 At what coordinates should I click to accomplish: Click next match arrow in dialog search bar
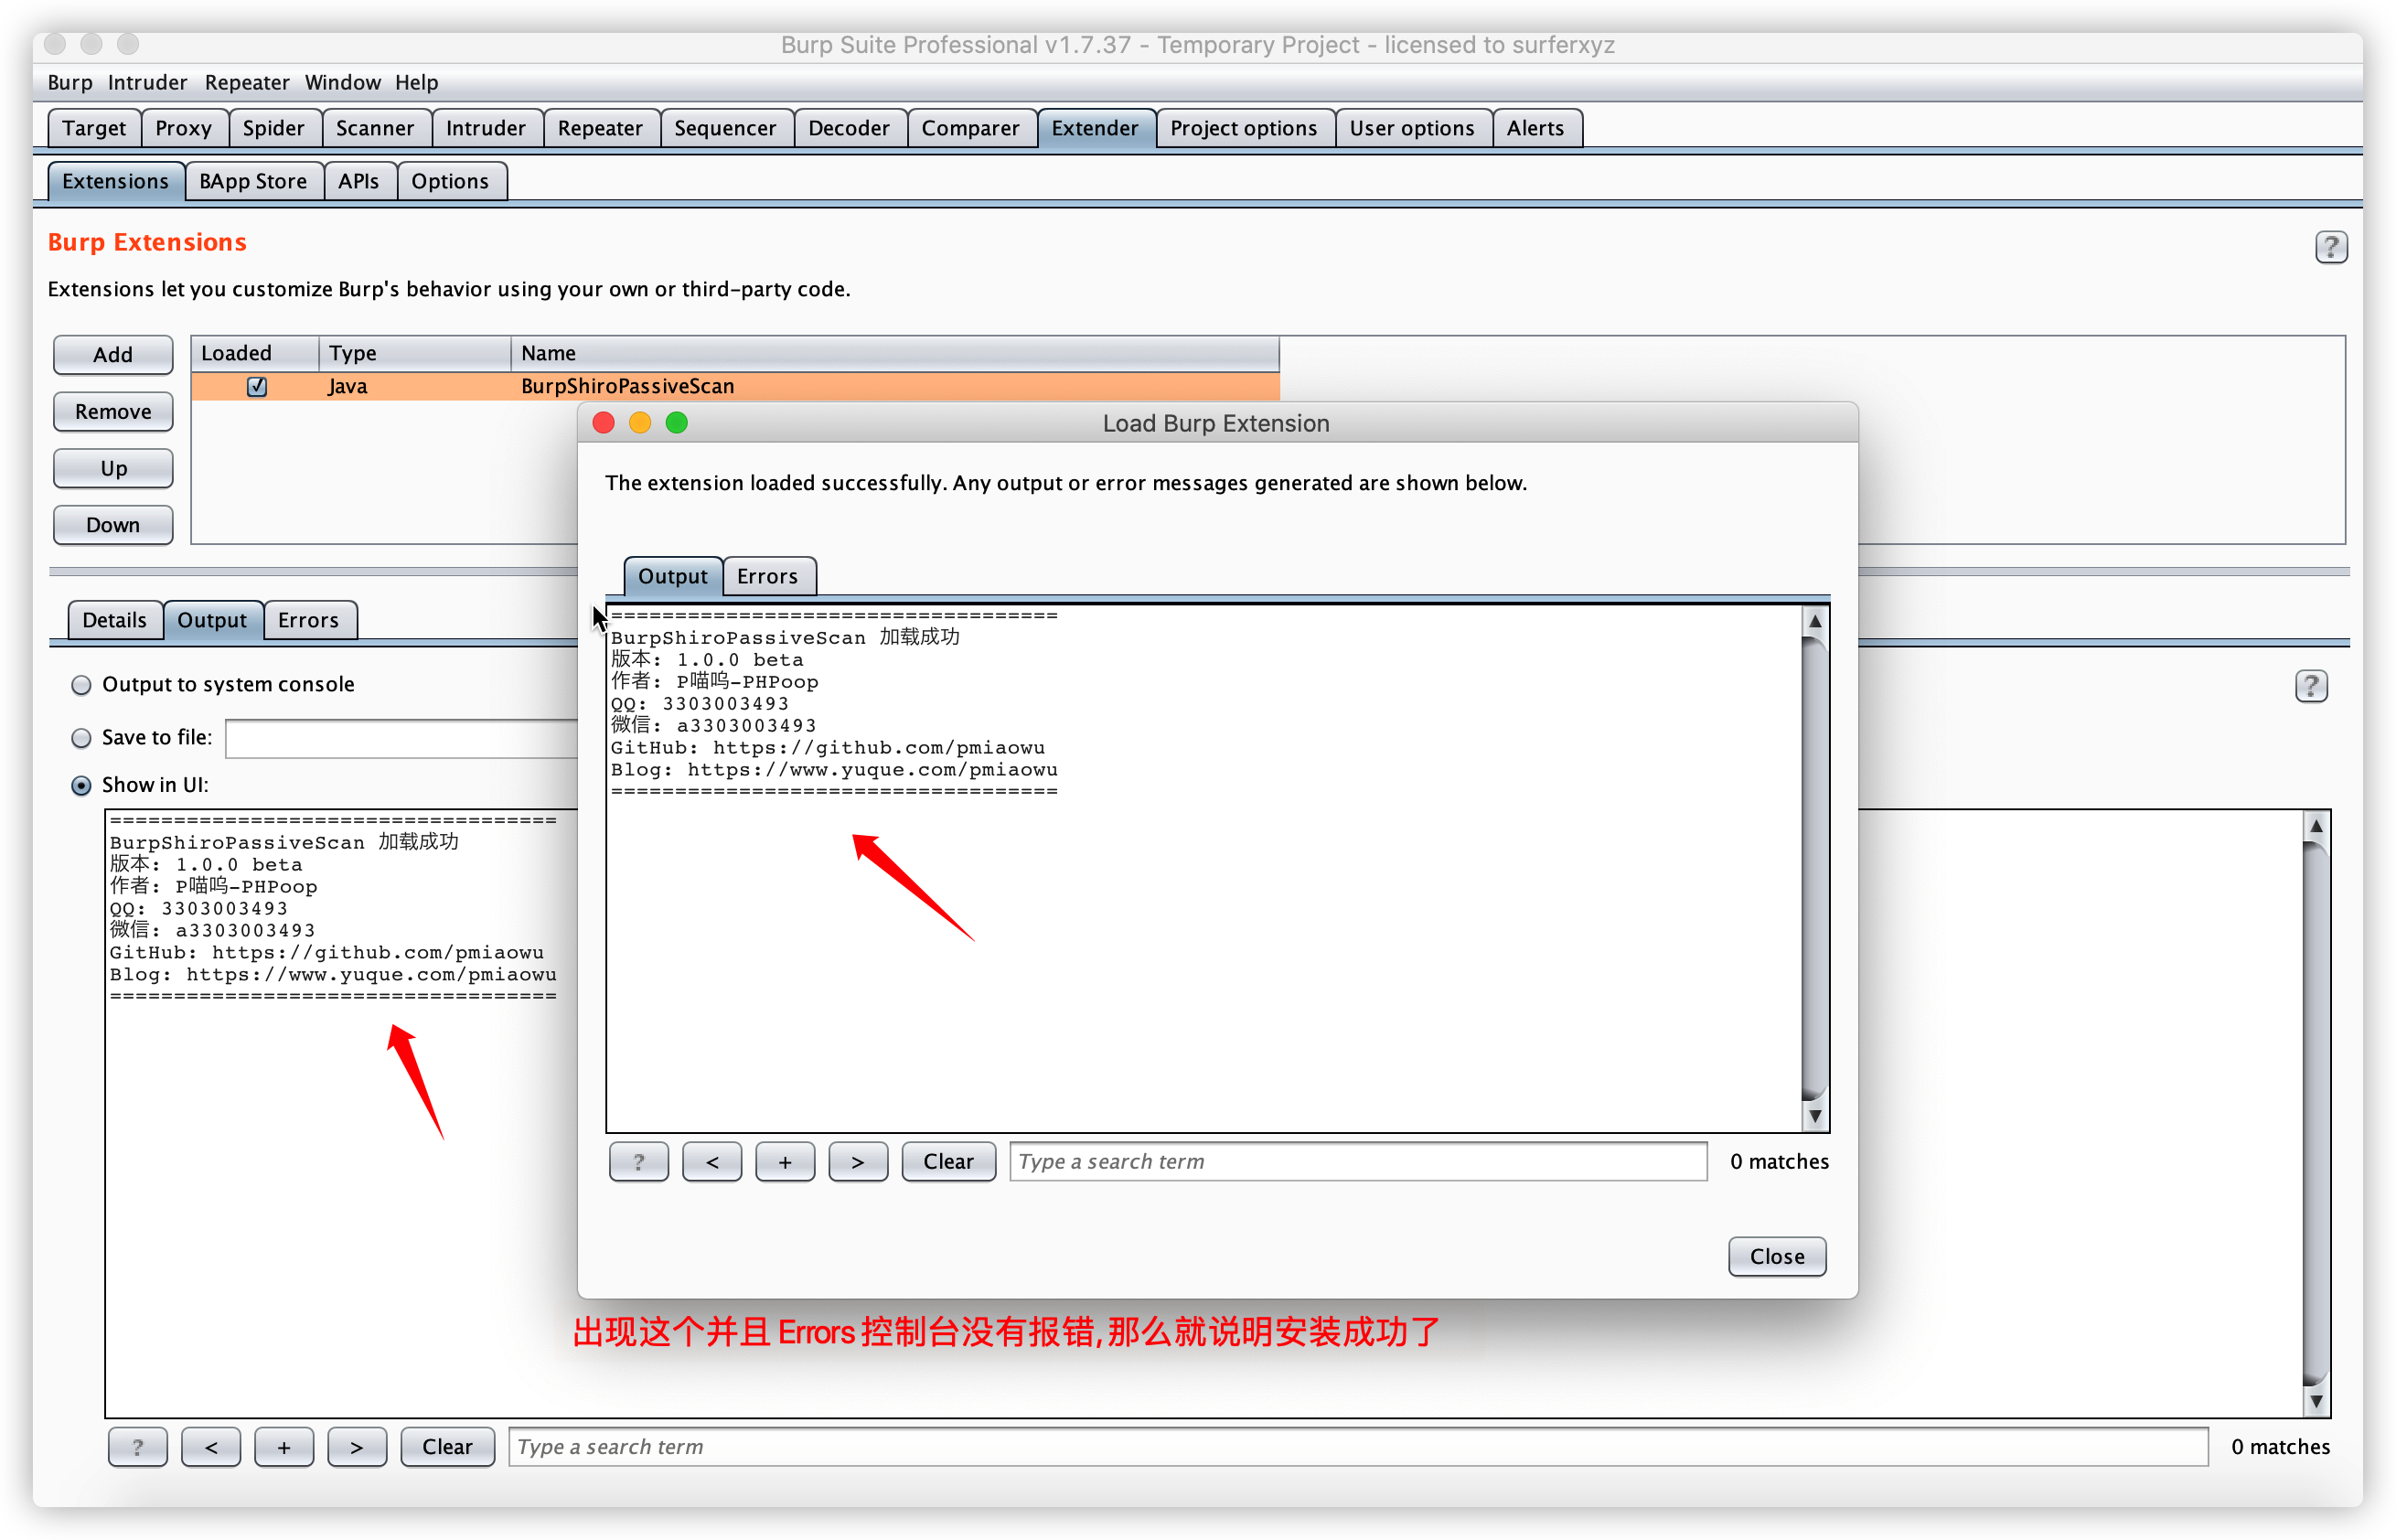point(857,1161)
